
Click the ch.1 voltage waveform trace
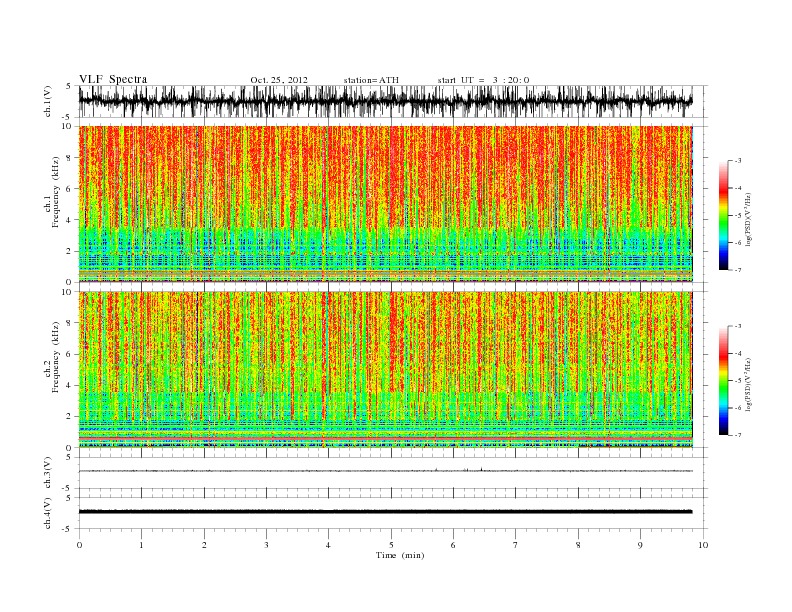click(385, 101)
